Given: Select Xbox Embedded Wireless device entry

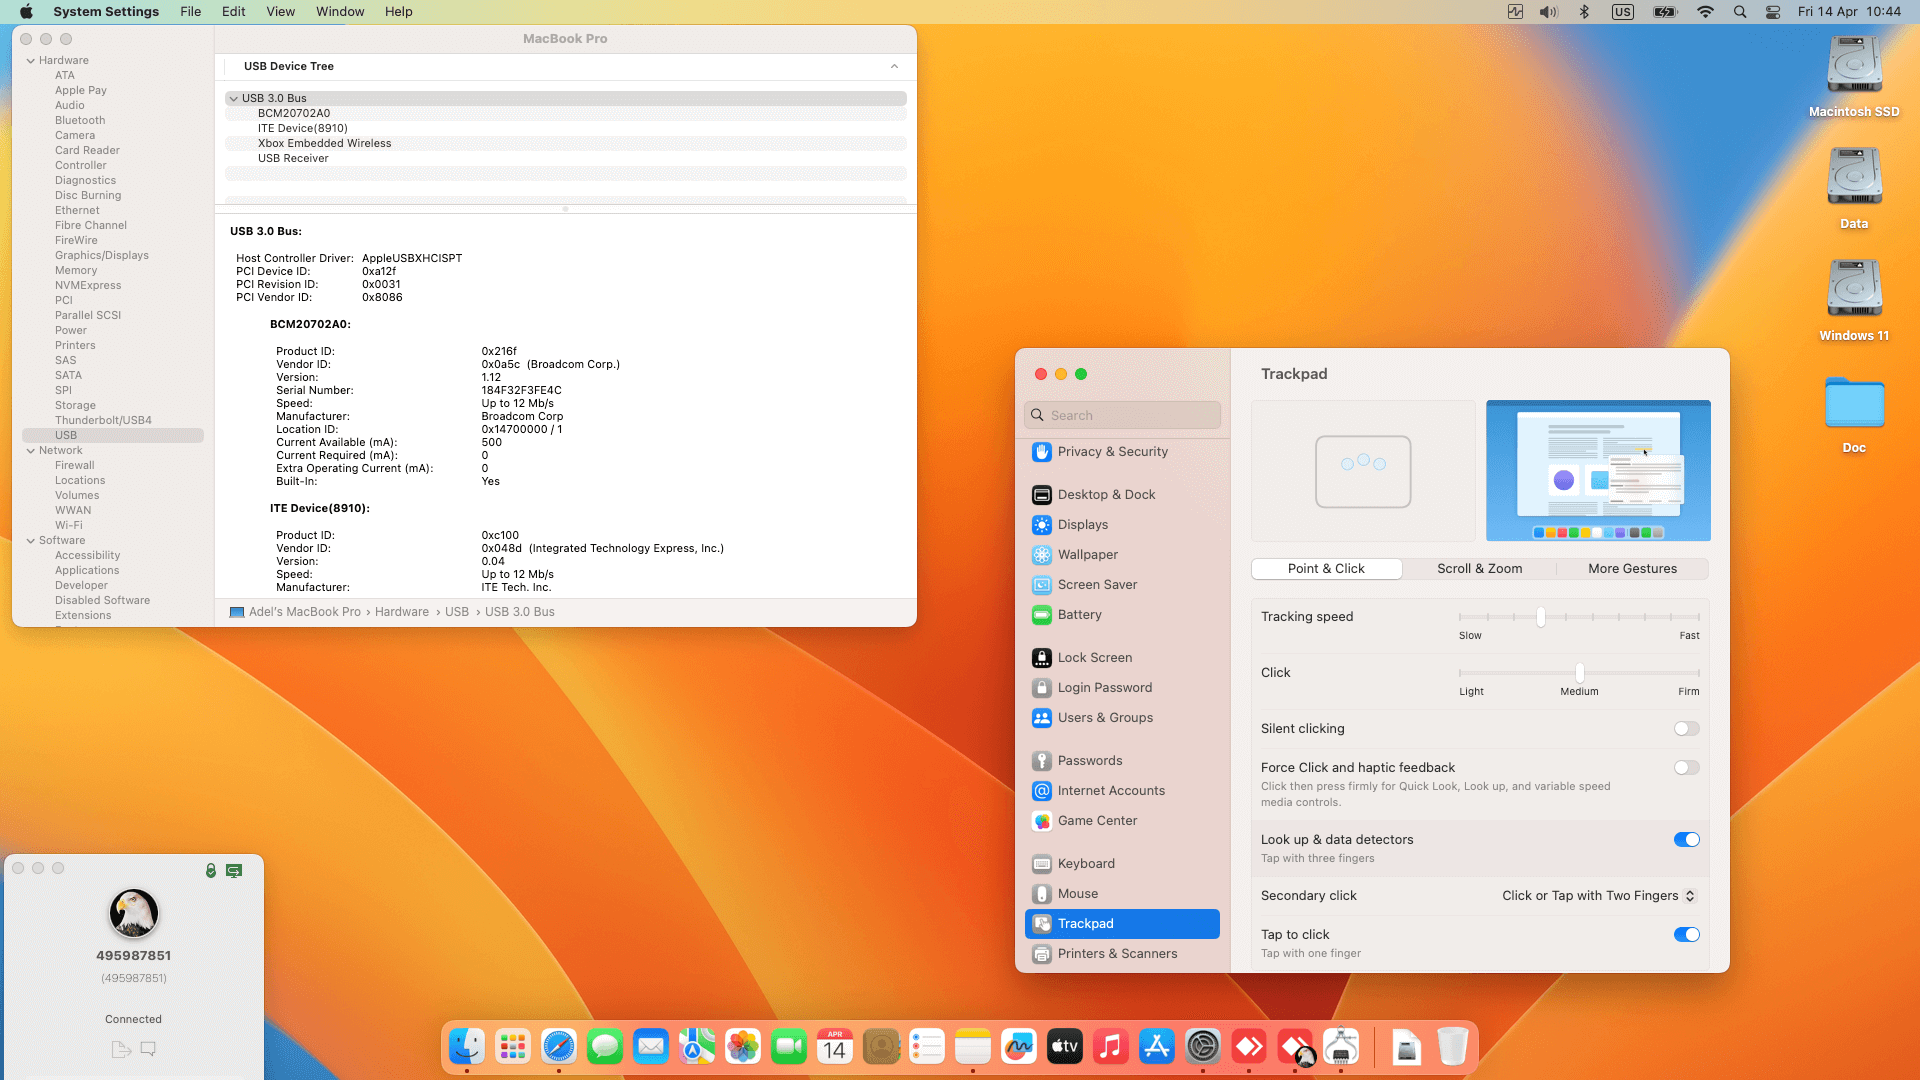Looking at the screenshot, I should (324, 144).
